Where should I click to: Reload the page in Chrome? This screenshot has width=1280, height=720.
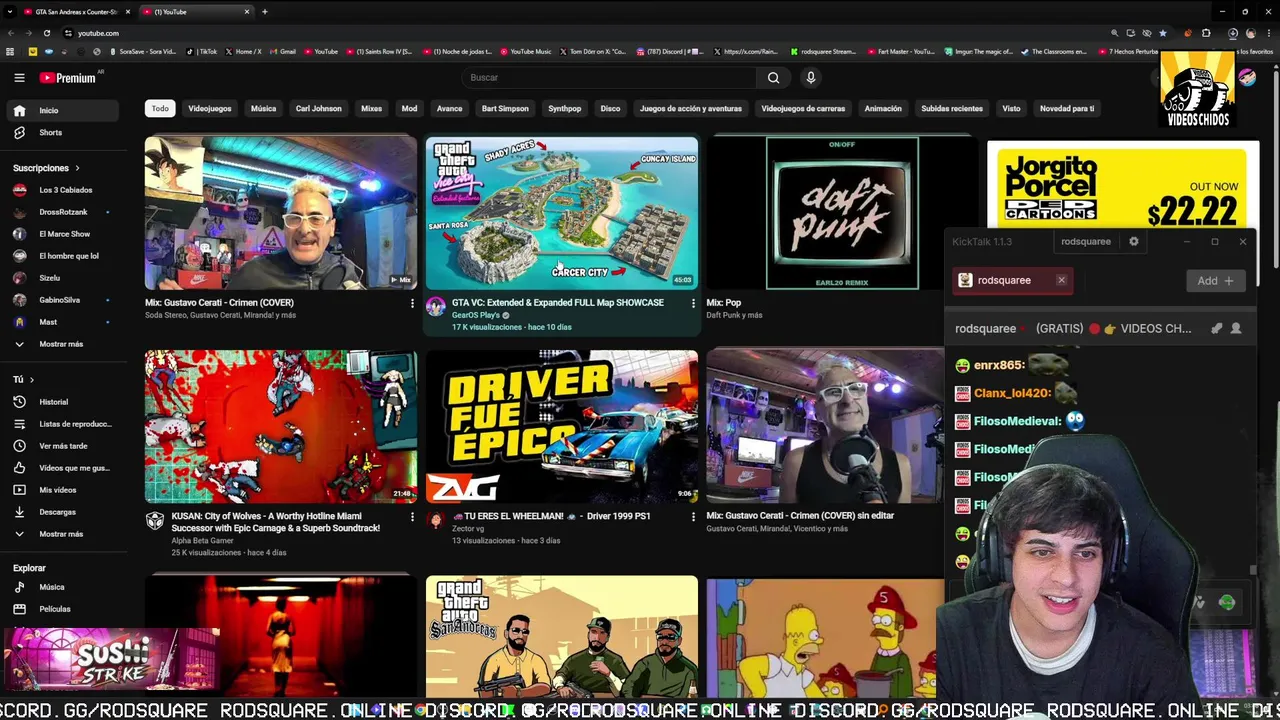(46, 33)
